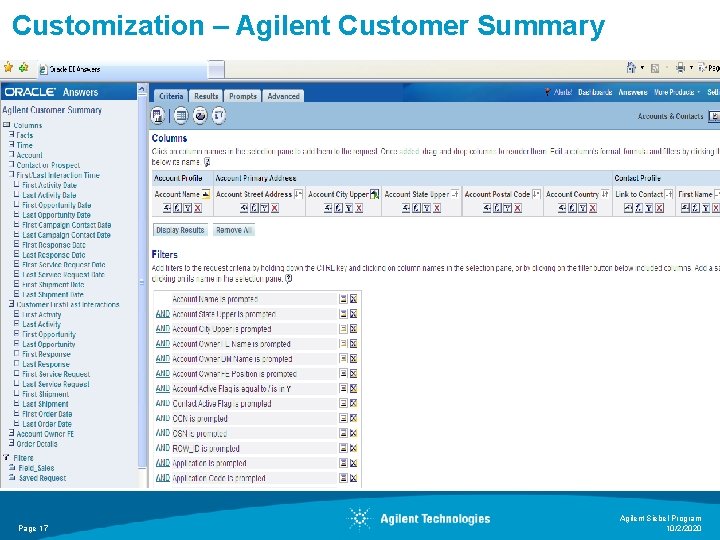
Task: Expand the Time folder in the tree
Action: pos(11,145)
